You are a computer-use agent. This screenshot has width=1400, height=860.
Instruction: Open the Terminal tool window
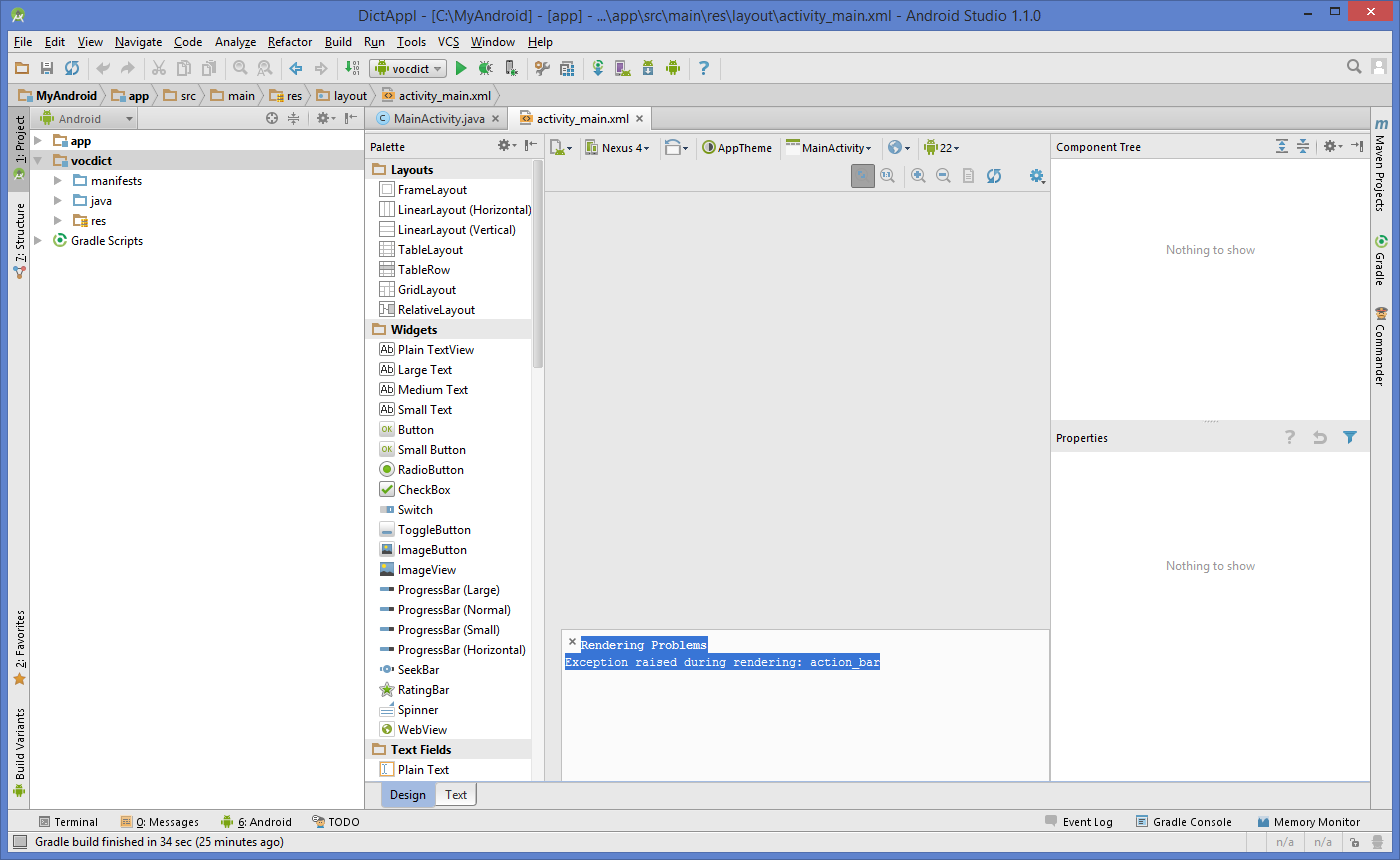[x=68, y=822]
